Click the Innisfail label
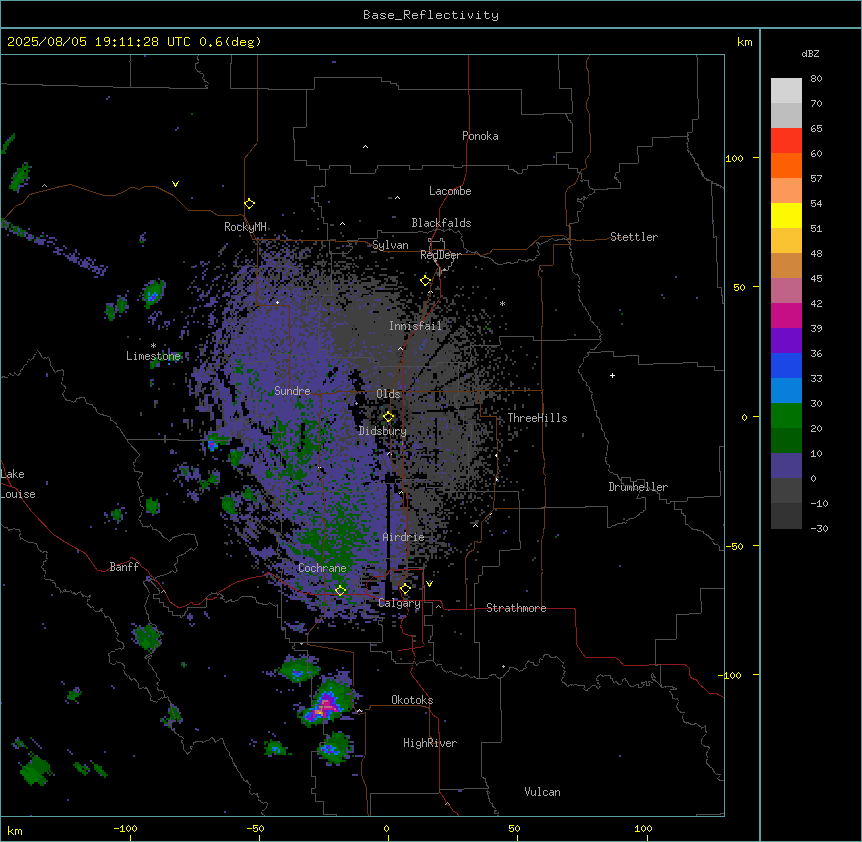This screenshot has width=862, height=842. pyautogui.click(x=415, y=326)
